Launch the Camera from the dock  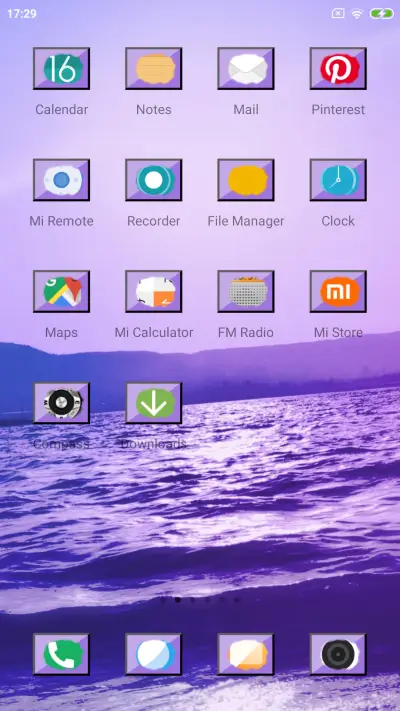338,654
